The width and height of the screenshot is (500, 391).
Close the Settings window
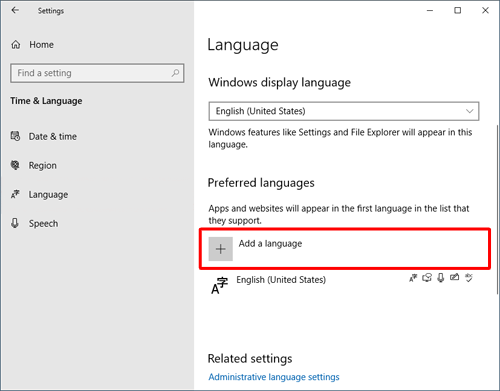485,11
